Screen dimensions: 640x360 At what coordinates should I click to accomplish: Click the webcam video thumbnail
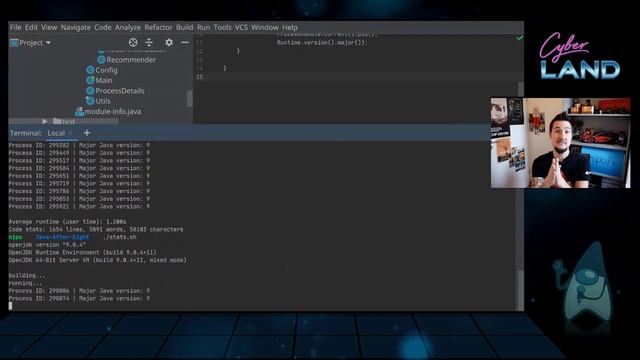[560, 143]
